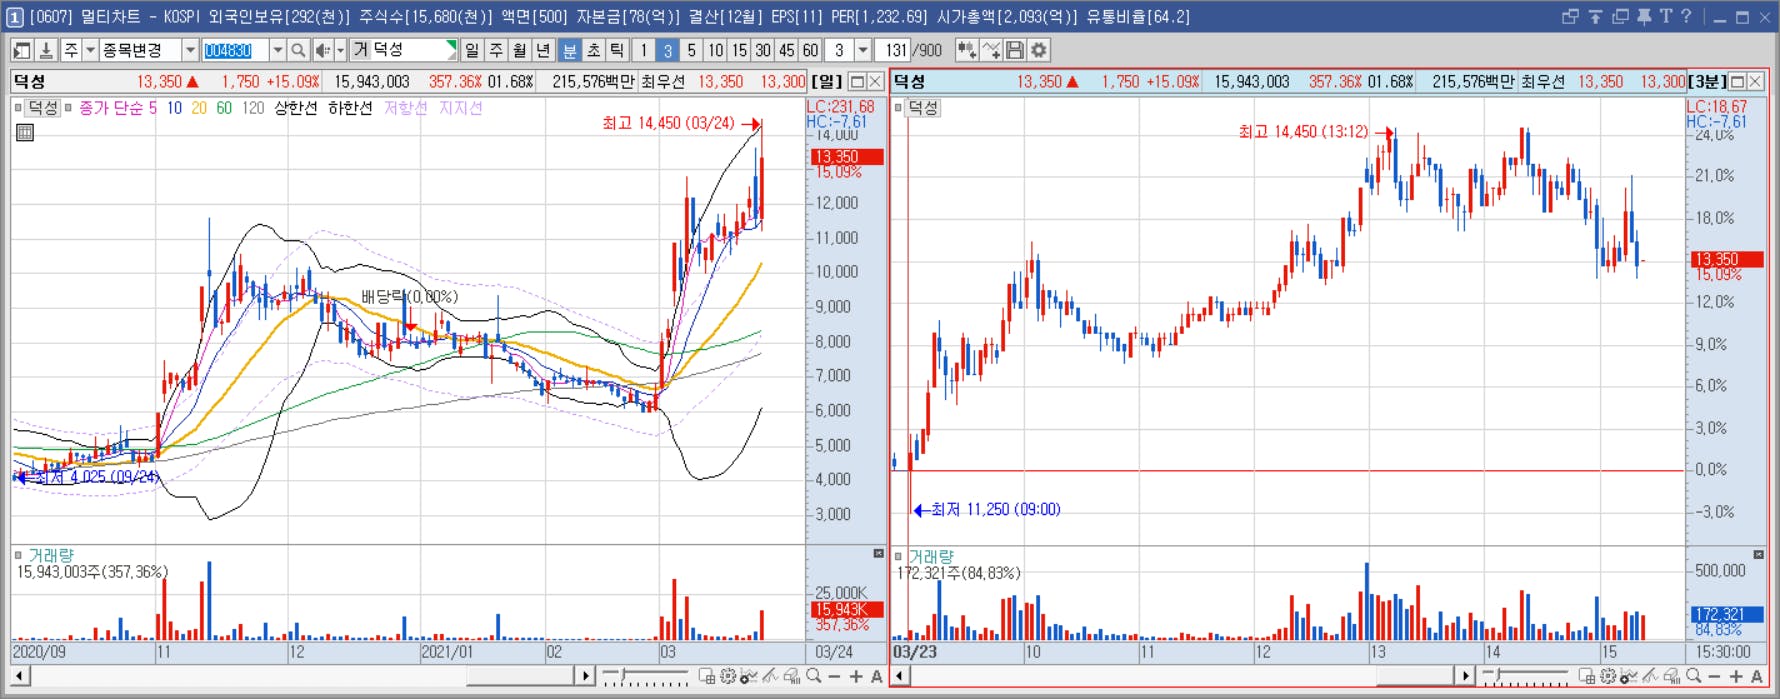Zoom in left chart with plus icon
Image resolution: width=1780 pixels, height=699 pixels.
click(856, 676)
